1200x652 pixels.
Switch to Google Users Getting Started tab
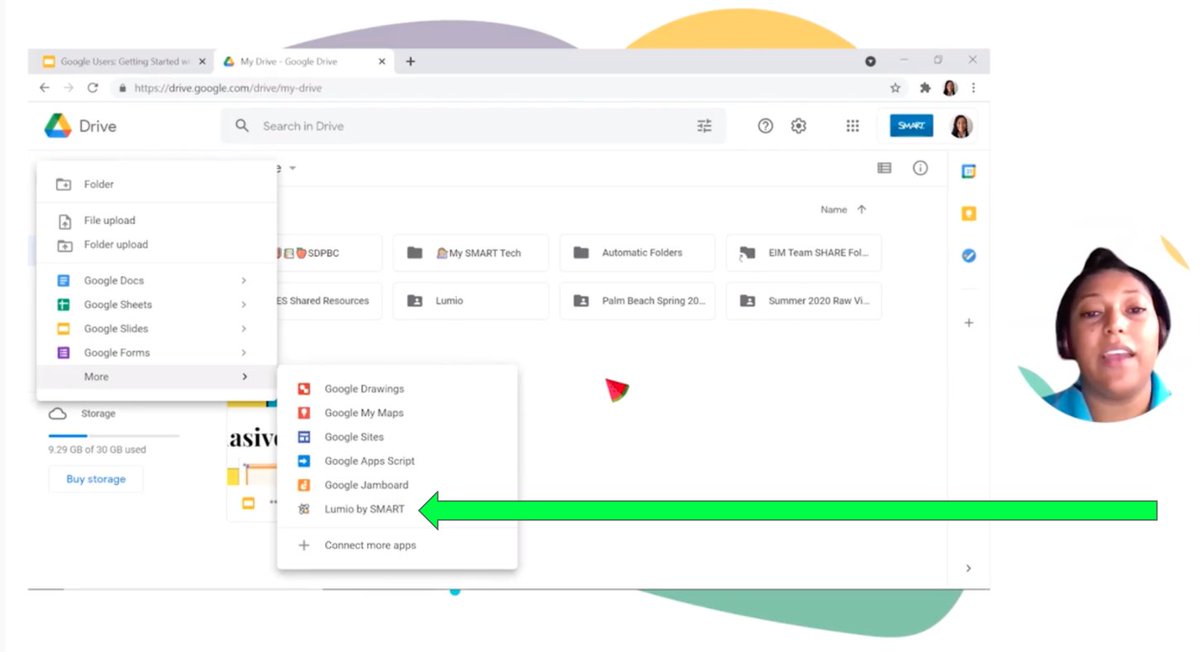pos(123,61)
